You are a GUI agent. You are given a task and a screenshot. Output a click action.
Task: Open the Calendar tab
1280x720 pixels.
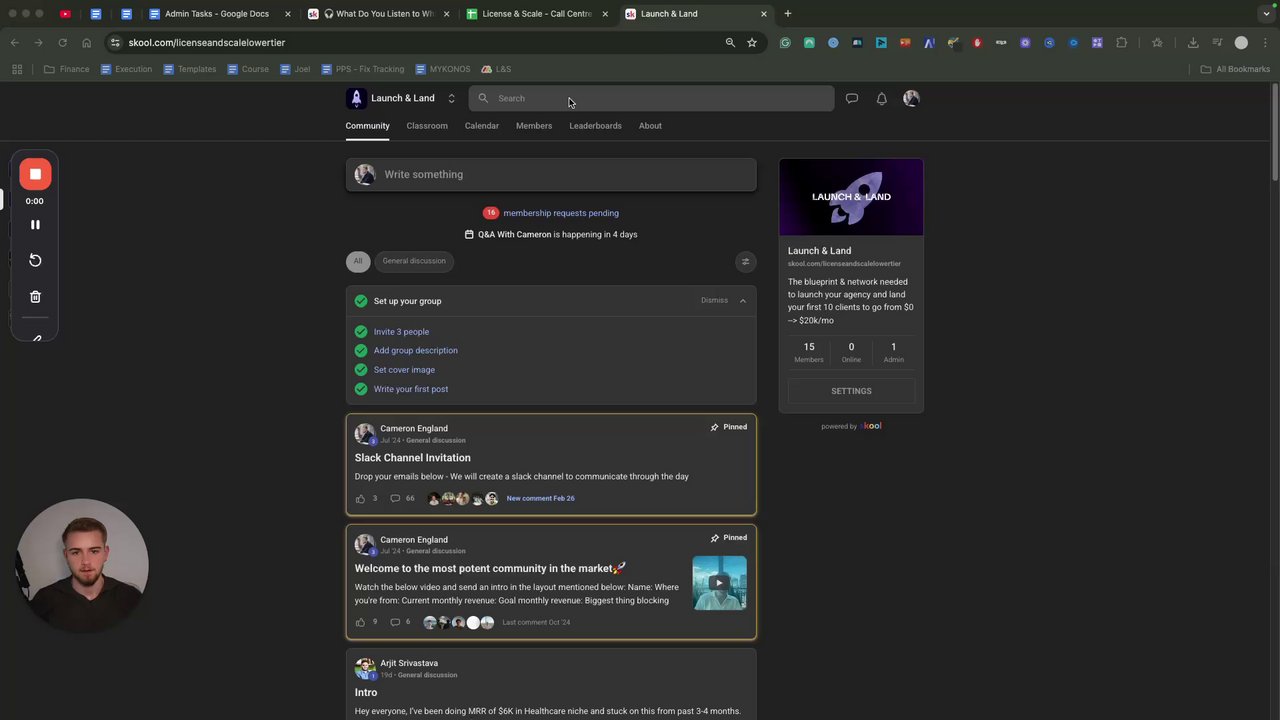pos(482,126)
